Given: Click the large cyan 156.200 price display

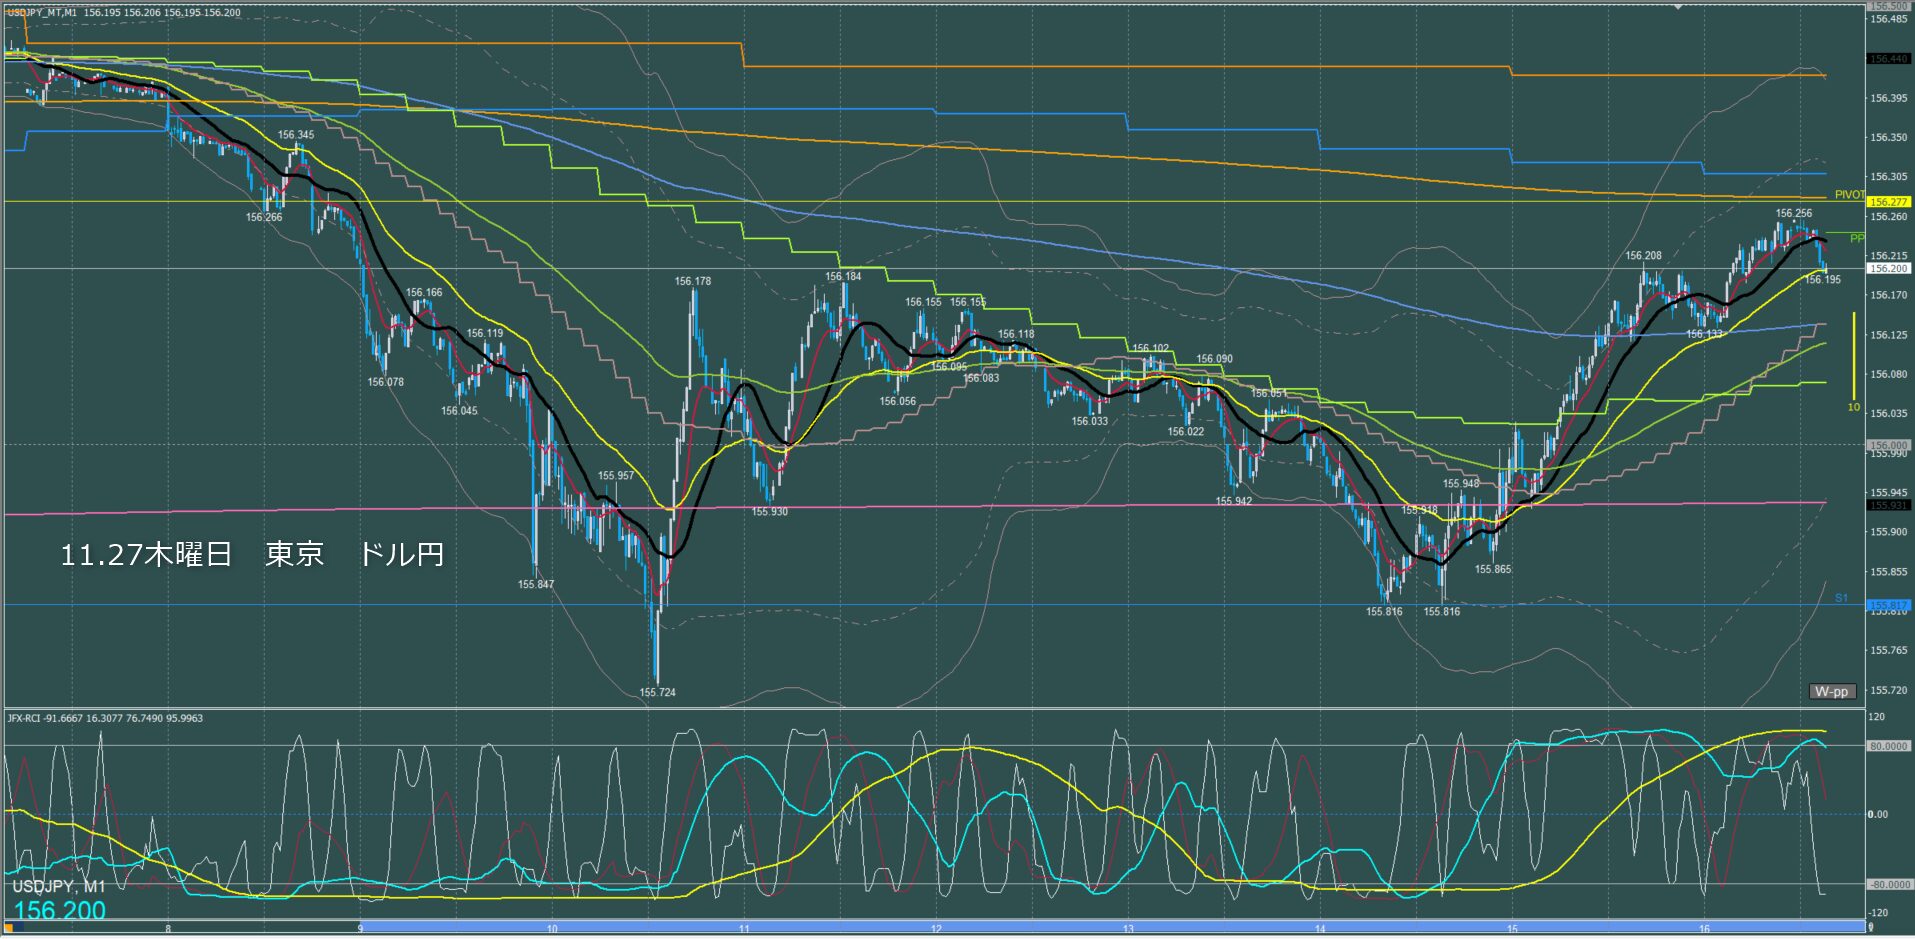Looking at the screenshot, I should coord(60,910).
